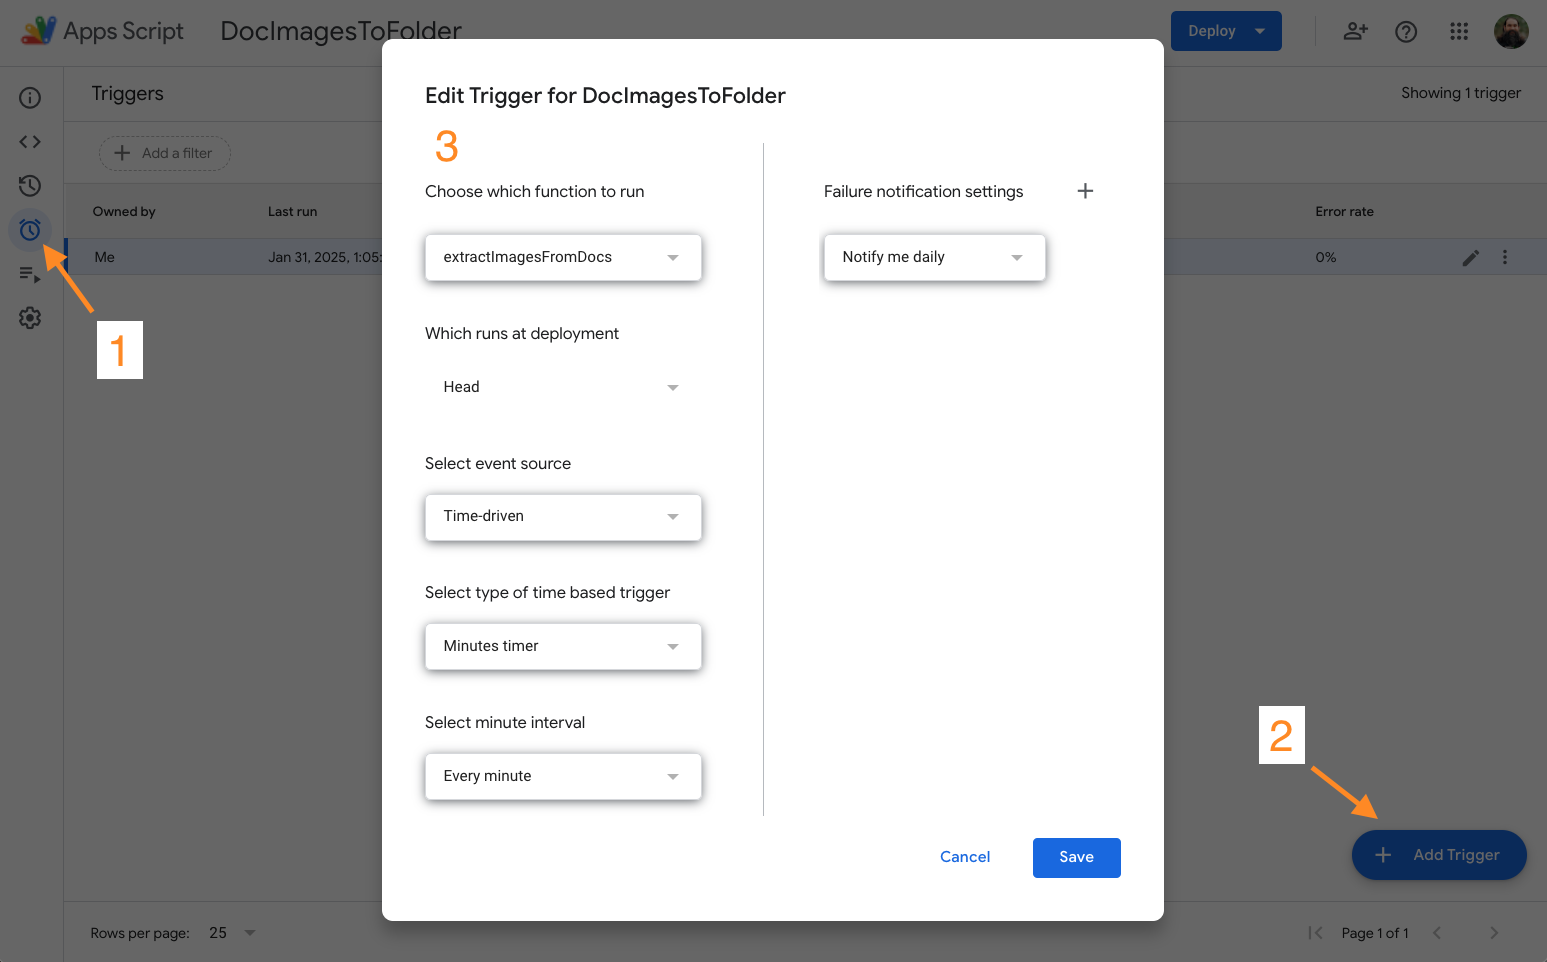Screen dimensions: 1547x962
Task: Open the Time-driven event source dropdown
Action: tap(563, 517)
